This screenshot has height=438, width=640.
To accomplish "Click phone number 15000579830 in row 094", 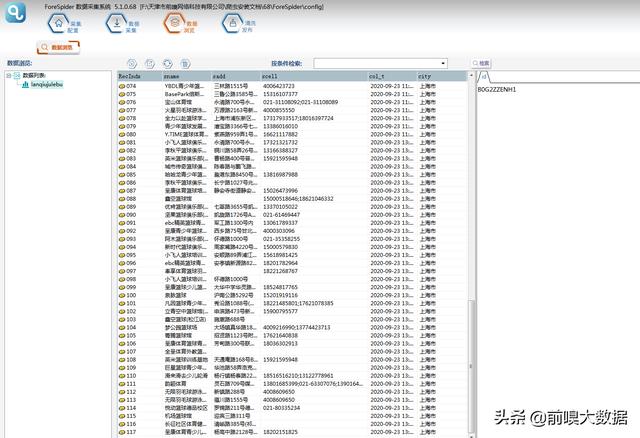I will click(280, 247).
